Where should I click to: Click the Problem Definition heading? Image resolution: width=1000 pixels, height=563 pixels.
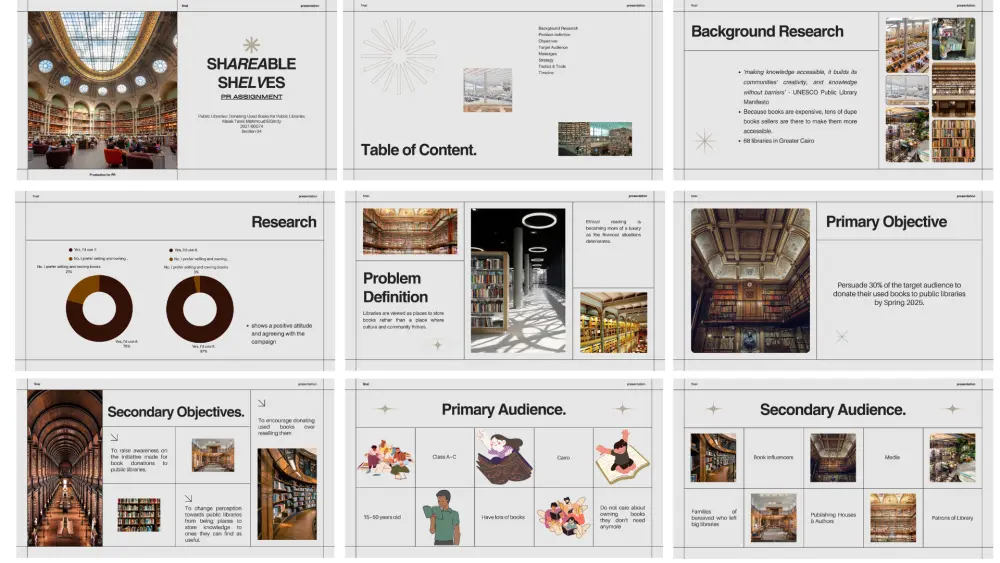(x=395, y=288)
